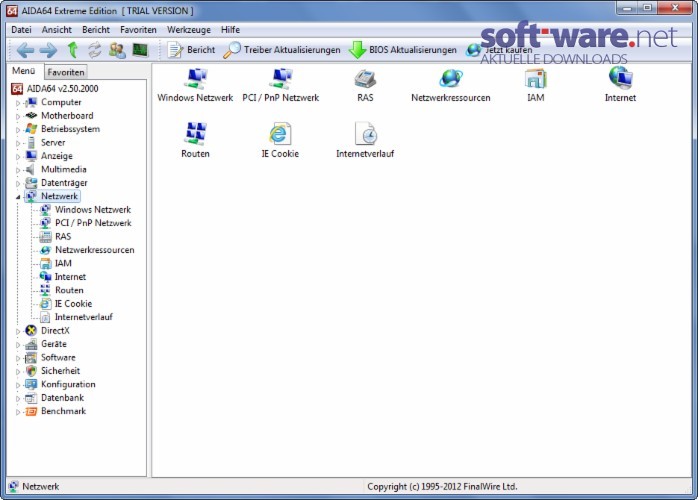Image resolution: width=698 pixels, height=500 pixels.
Task: Expand the Computer tree node
Action: coord(18,103)
